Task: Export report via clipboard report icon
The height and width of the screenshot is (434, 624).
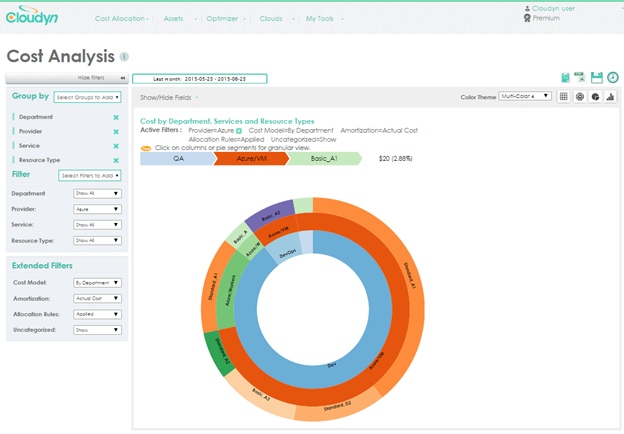Action: click(x=565, y=78)
